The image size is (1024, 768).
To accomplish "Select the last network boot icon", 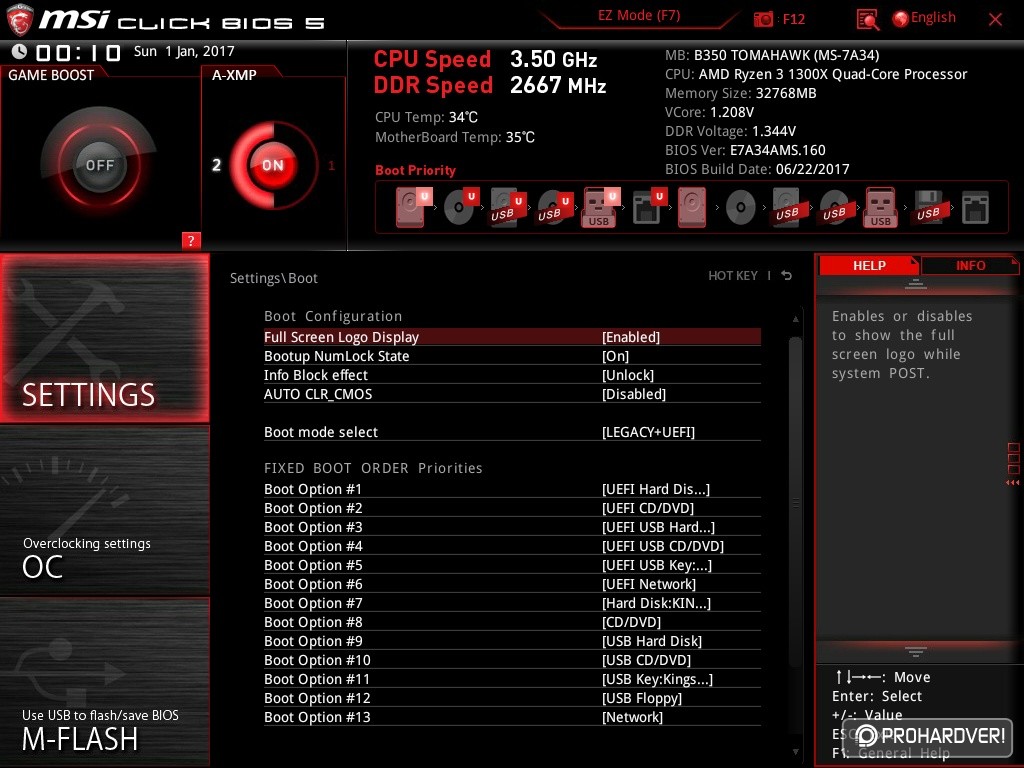I will click(x=975, y=208).
